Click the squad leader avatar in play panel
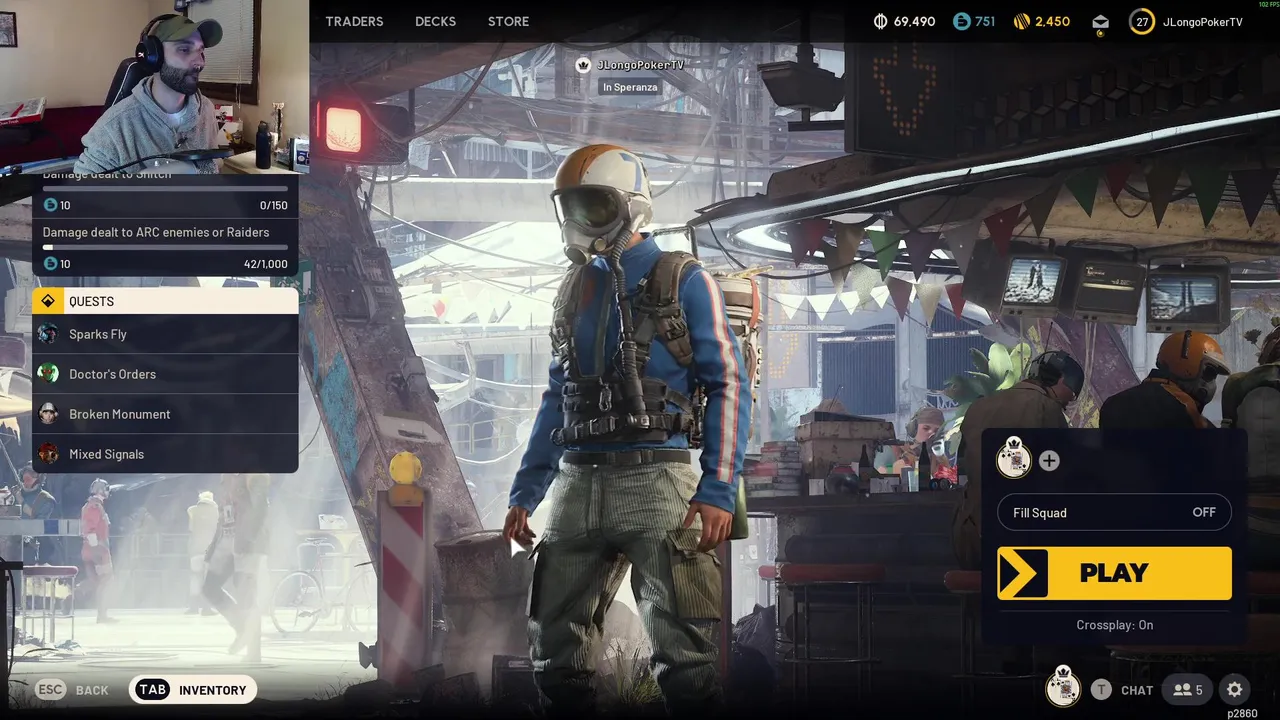The height and width of the screenshot is (720, 1280). [1014, 458]
